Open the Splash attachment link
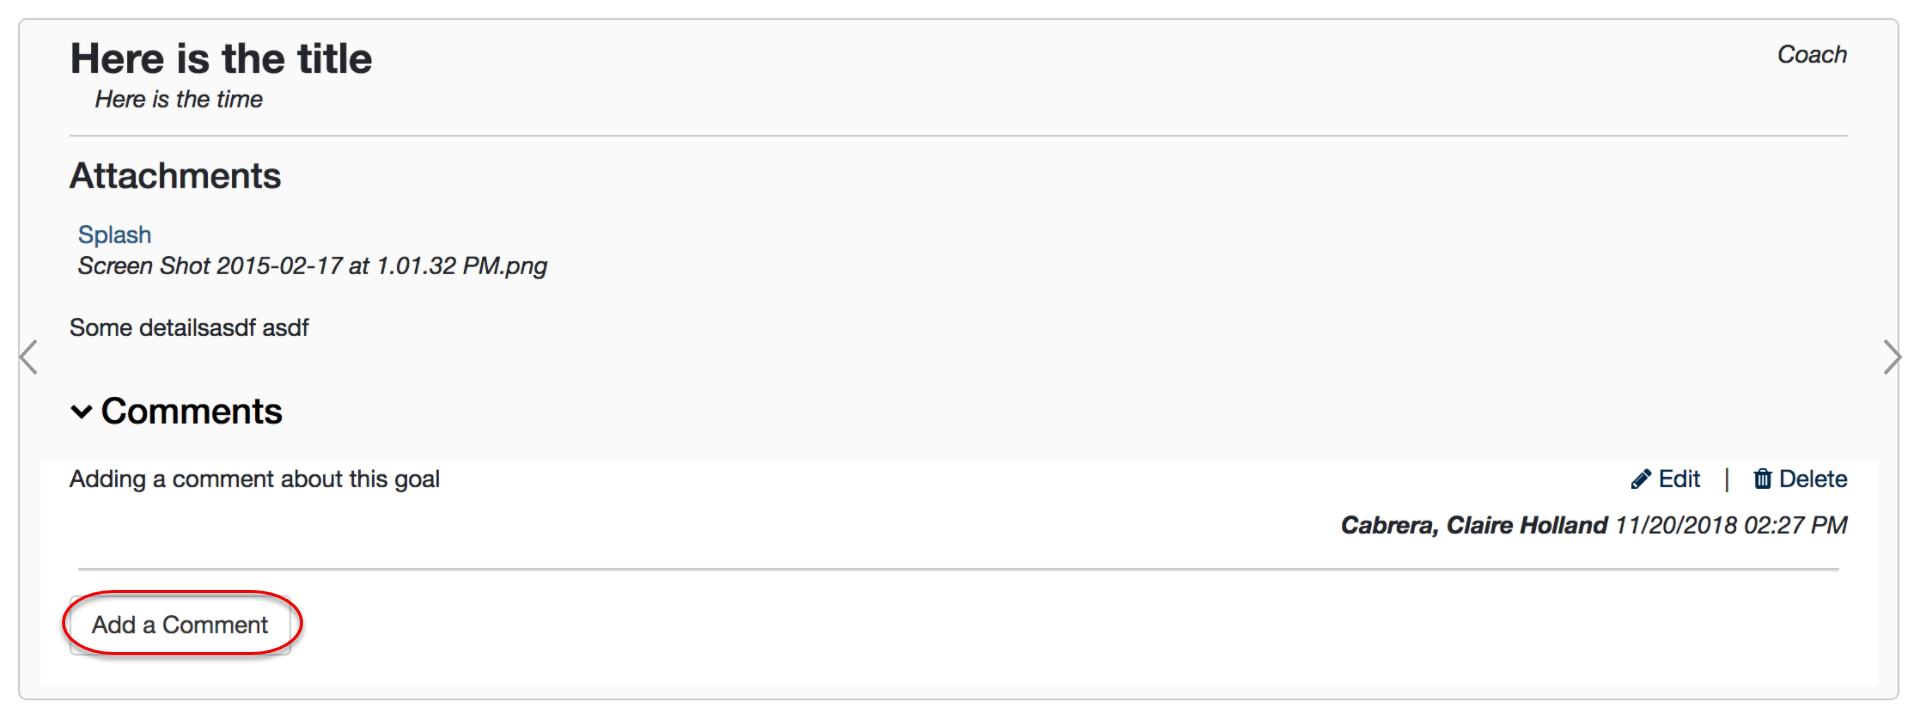This screenshot has width=1920, height=714. (x=115, y=235)
